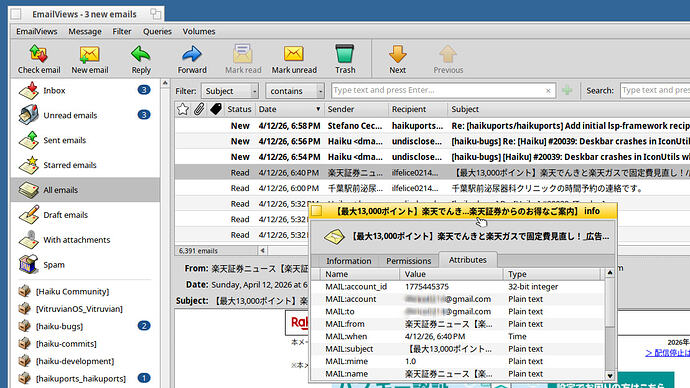Select email dated 4/12/26, 6:56 PM

pos(432,141)
